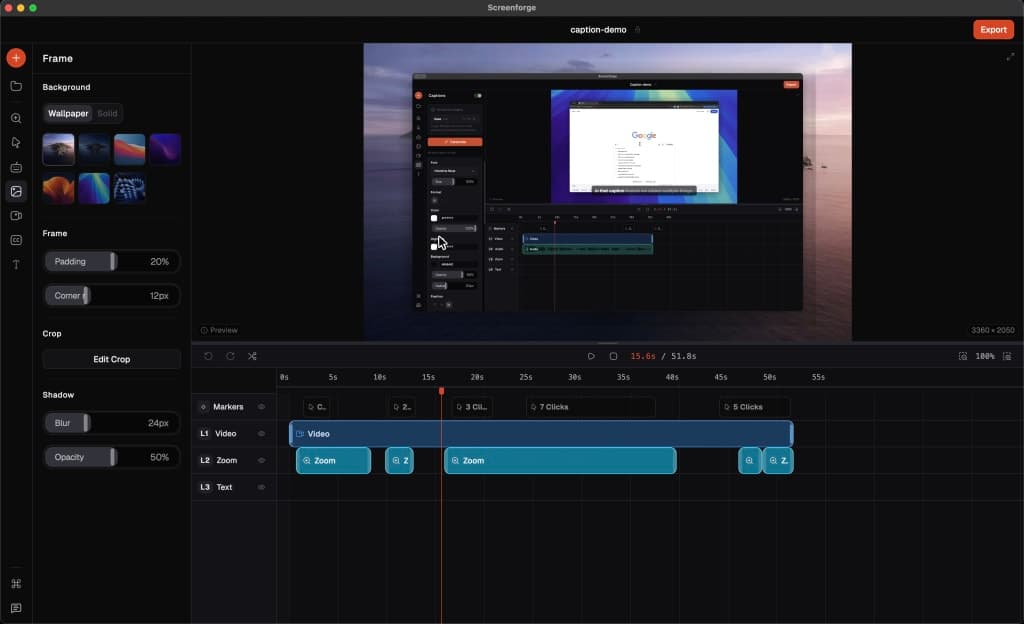Click the 3360 × 2050 resolution label

pos(993,330)
